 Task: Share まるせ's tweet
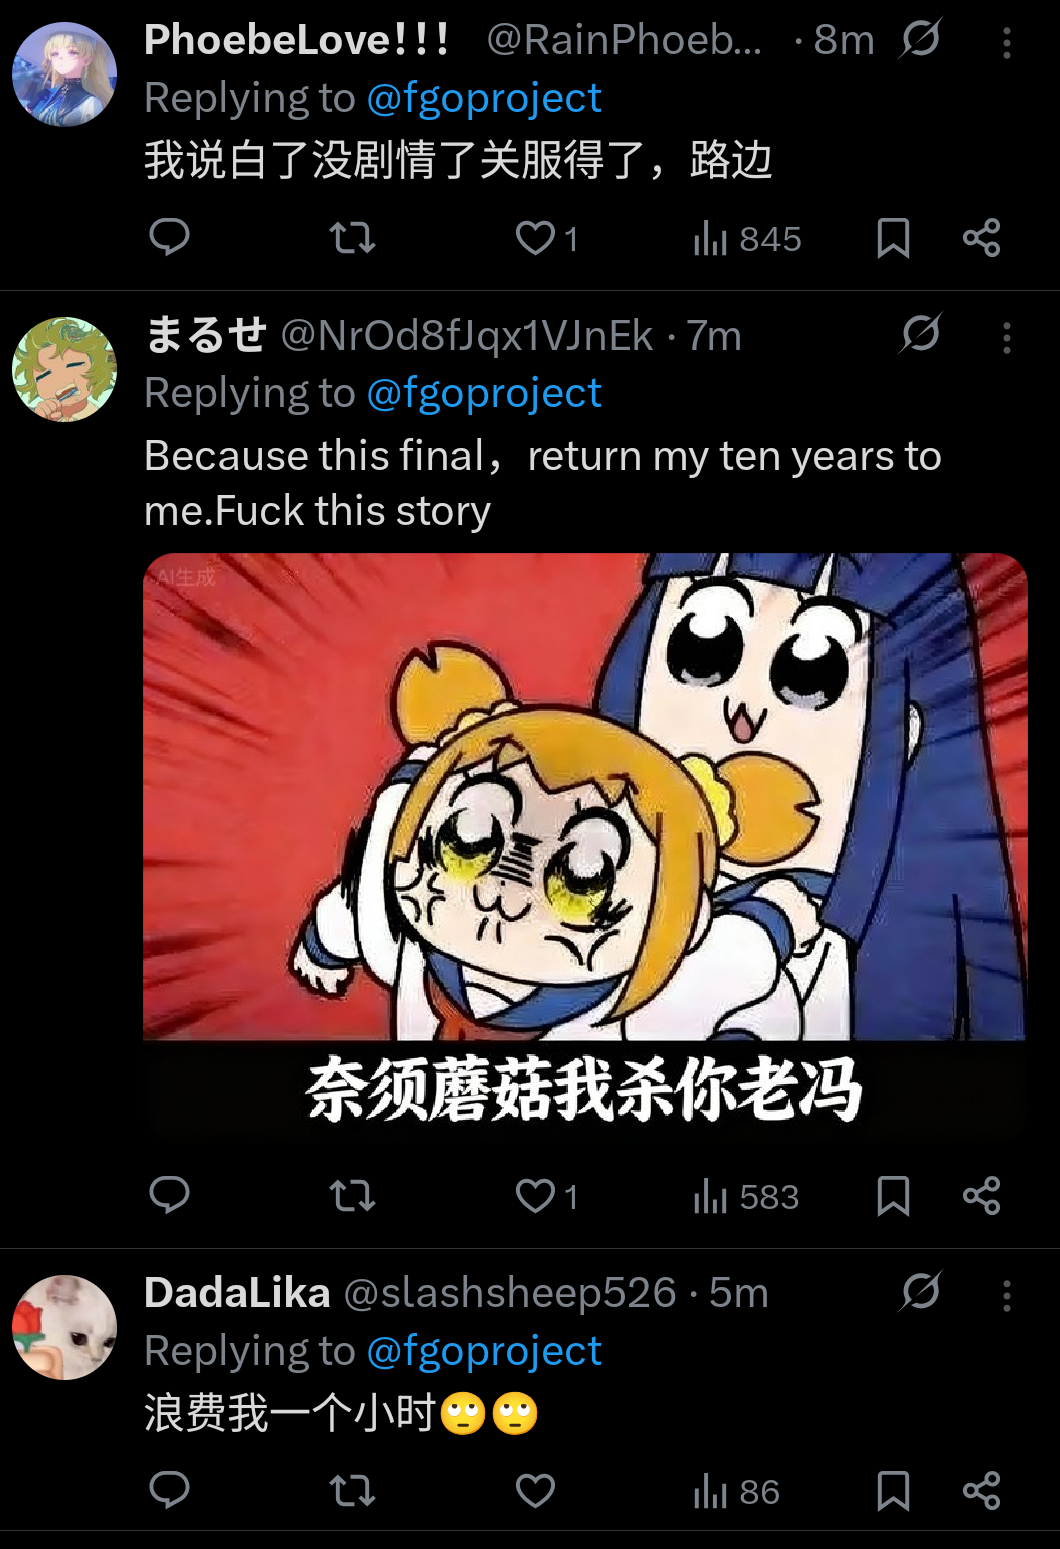[981, 1195]
